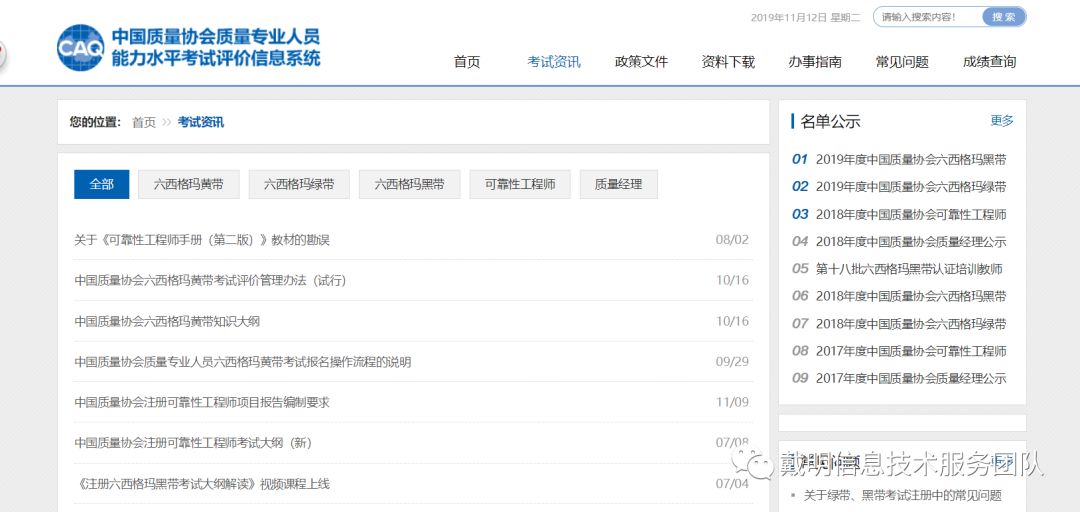
Task: Open the 成绩查询 navigation menu item
Action: coord(989,62)
